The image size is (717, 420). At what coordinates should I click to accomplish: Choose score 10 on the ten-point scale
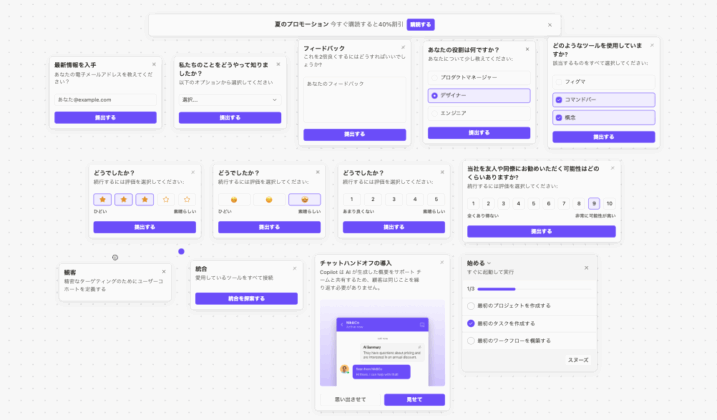pyautogui.click(x=609, y=204)
